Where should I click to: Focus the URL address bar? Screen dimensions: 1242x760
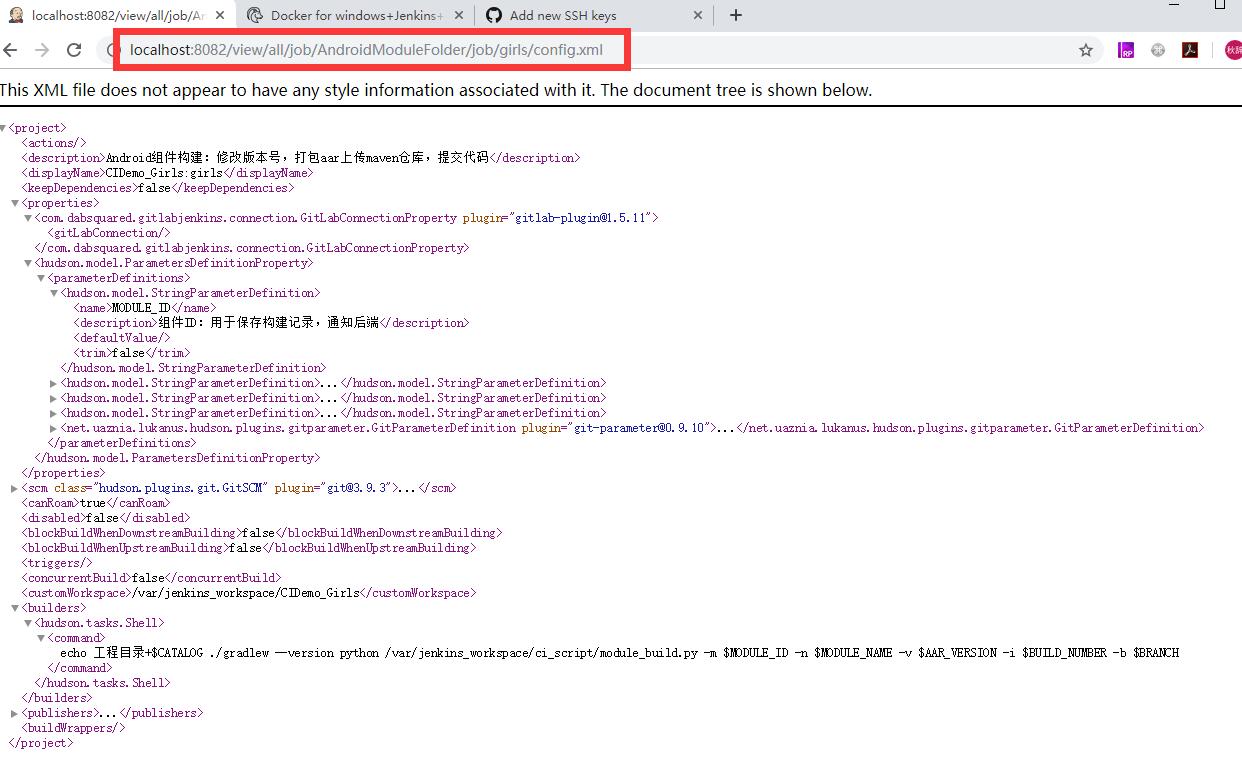point(600,50)
